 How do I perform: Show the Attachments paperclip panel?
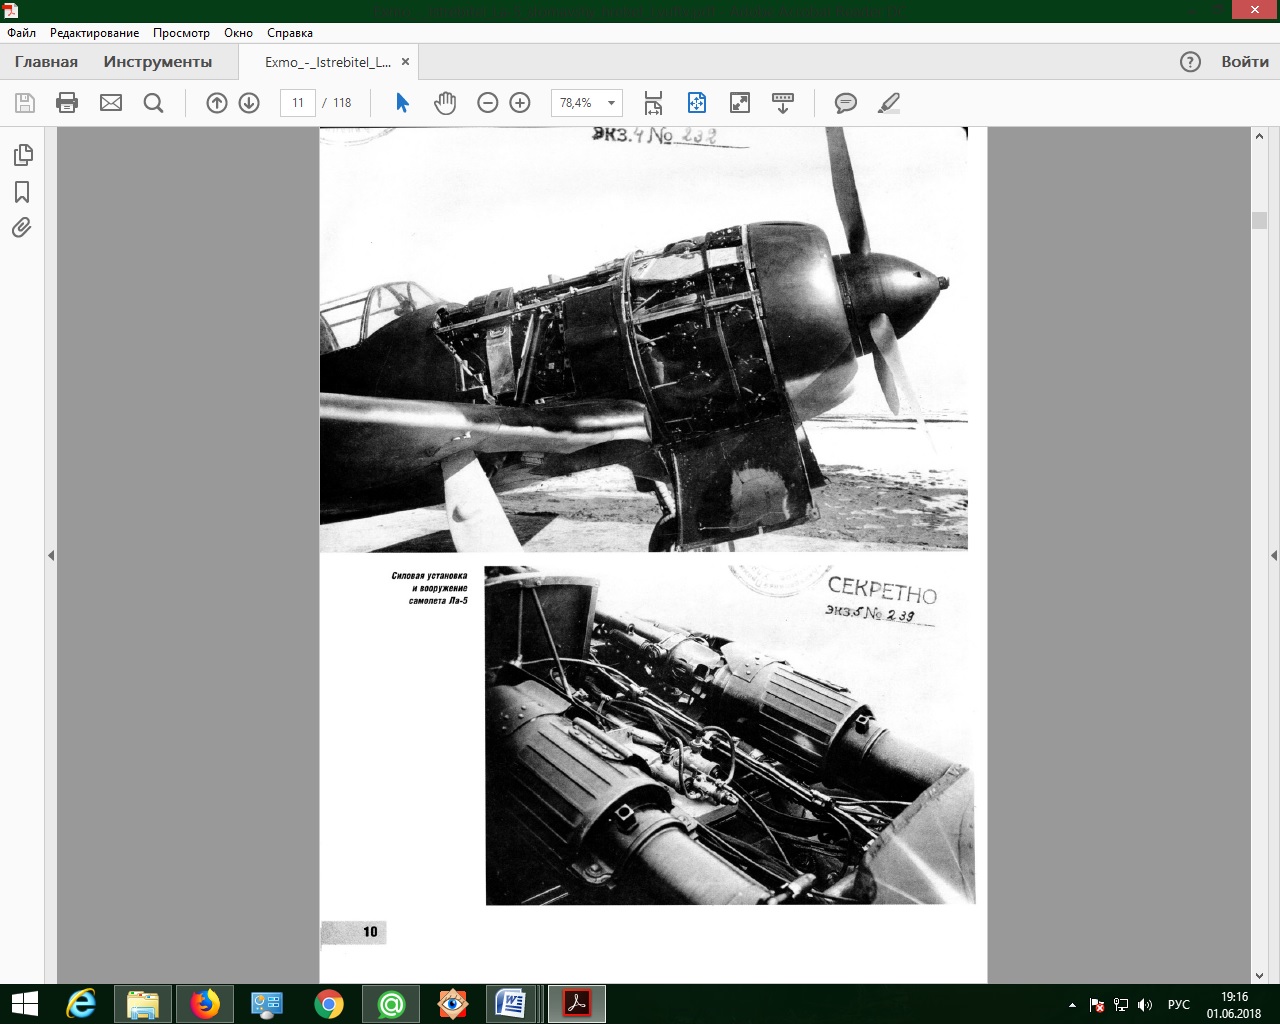tap(22, 228)
